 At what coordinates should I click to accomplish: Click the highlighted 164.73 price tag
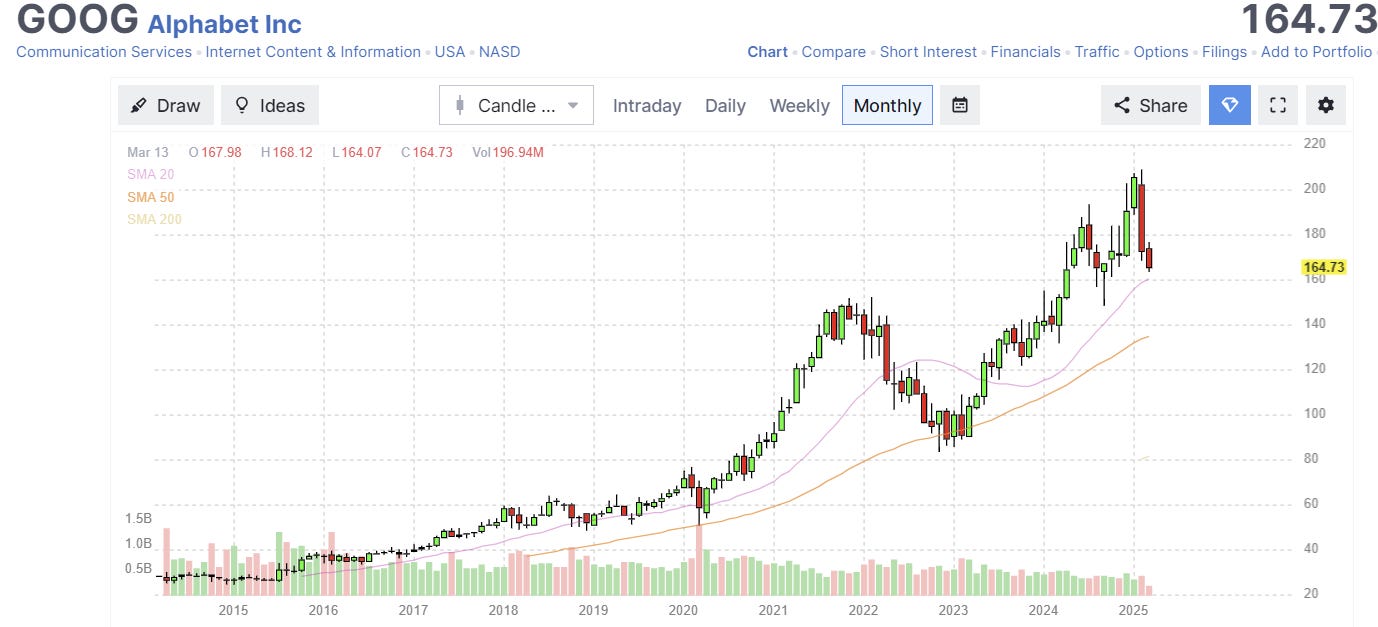coord(1323,267)
